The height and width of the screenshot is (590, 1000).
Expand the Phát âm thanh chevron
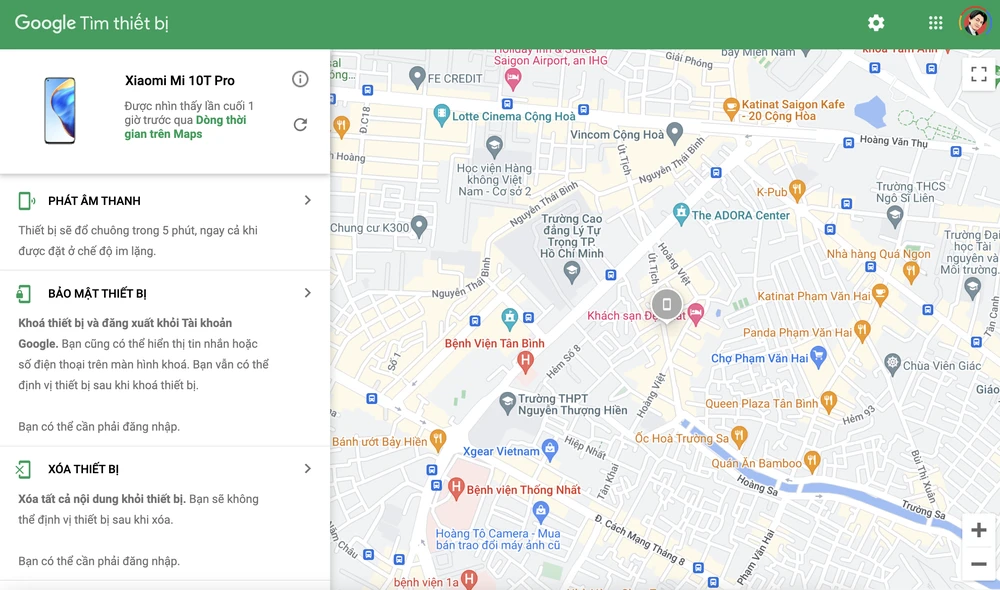(307, 201)
